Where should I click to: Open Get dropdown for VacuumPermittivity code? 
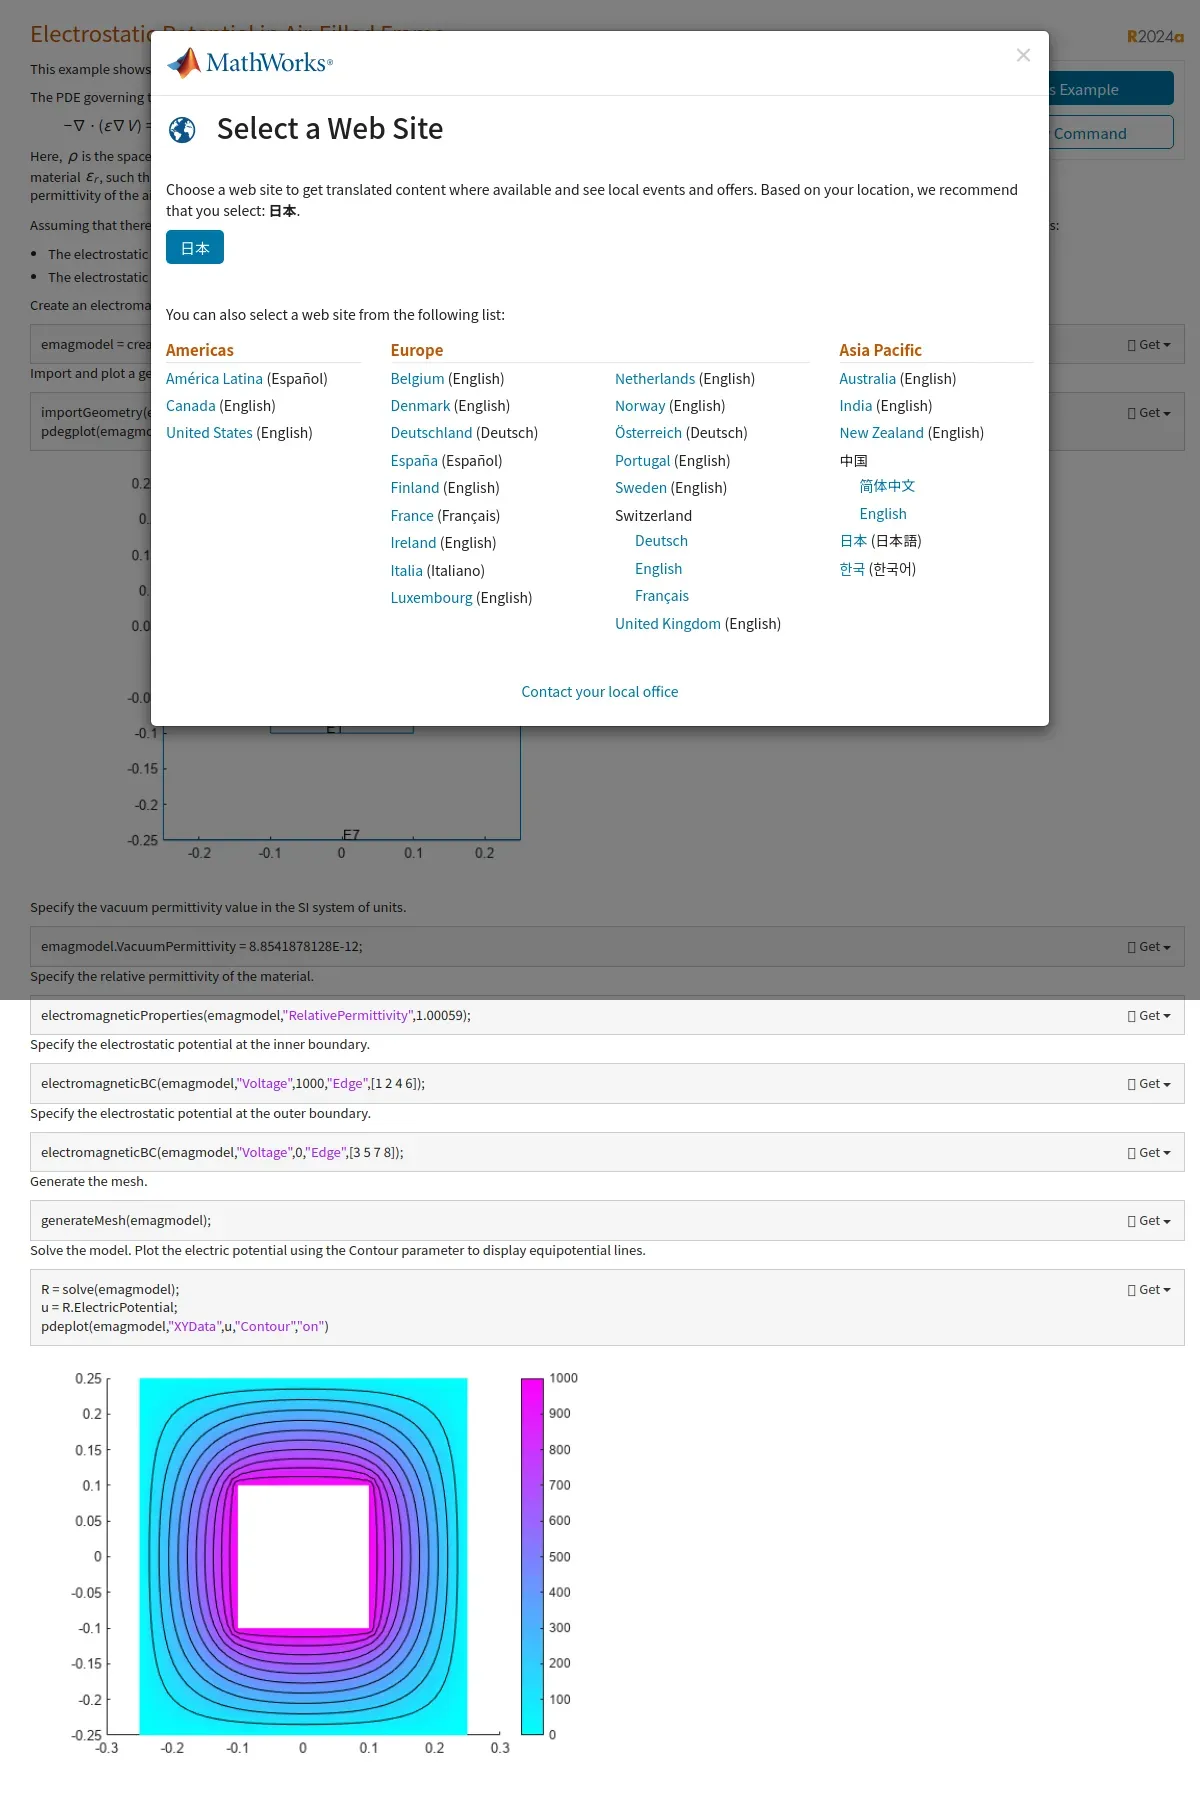point(1149,947)
